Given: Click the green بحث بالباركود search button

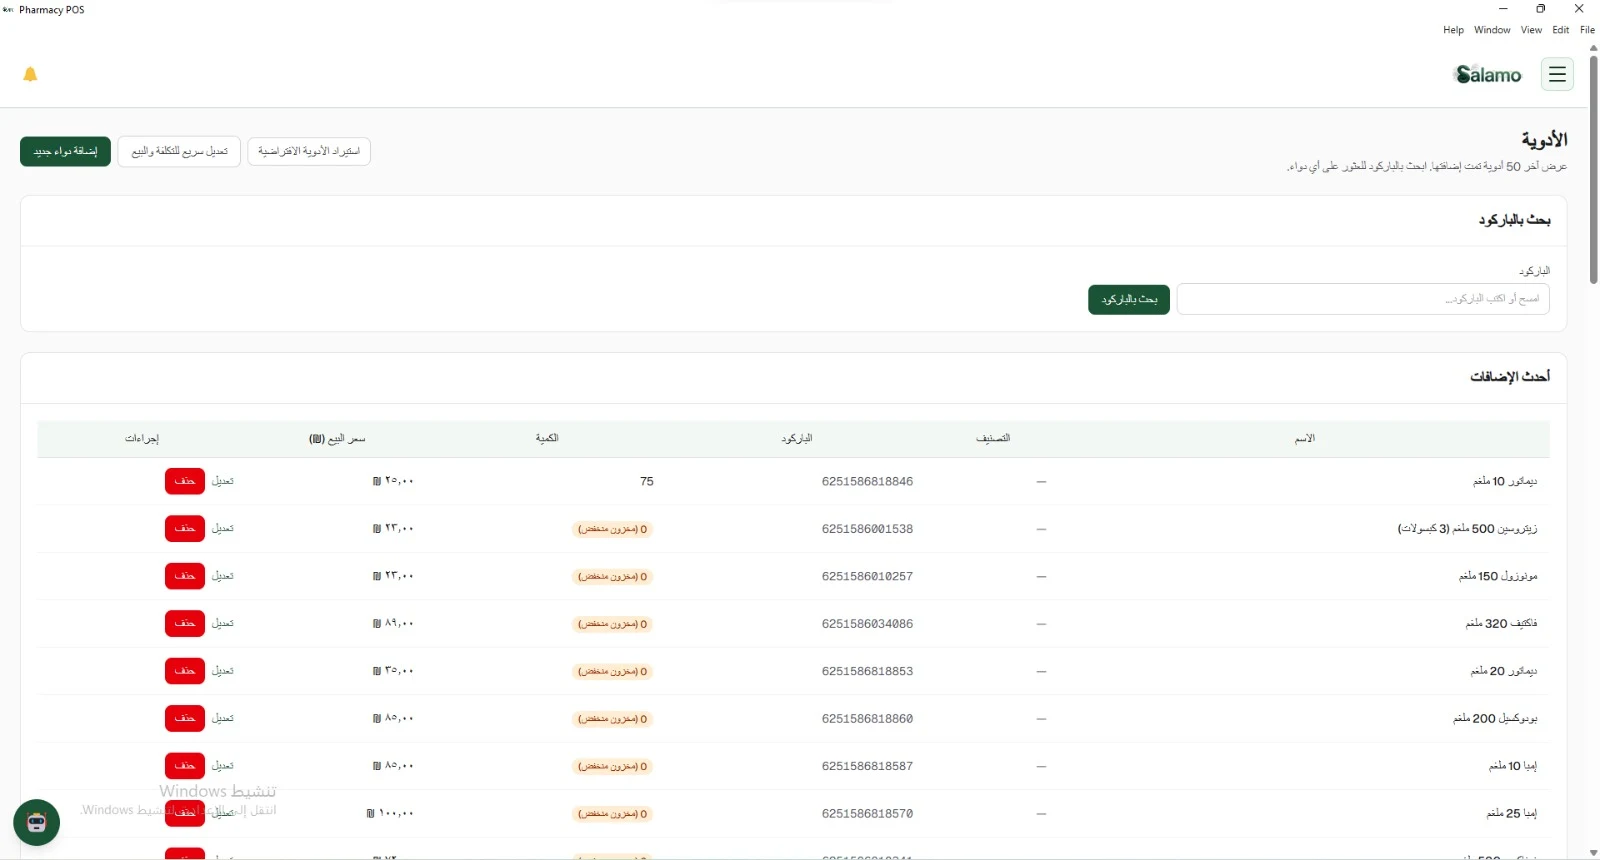Looking at the screenshot, I should (x=1129, y=299).
